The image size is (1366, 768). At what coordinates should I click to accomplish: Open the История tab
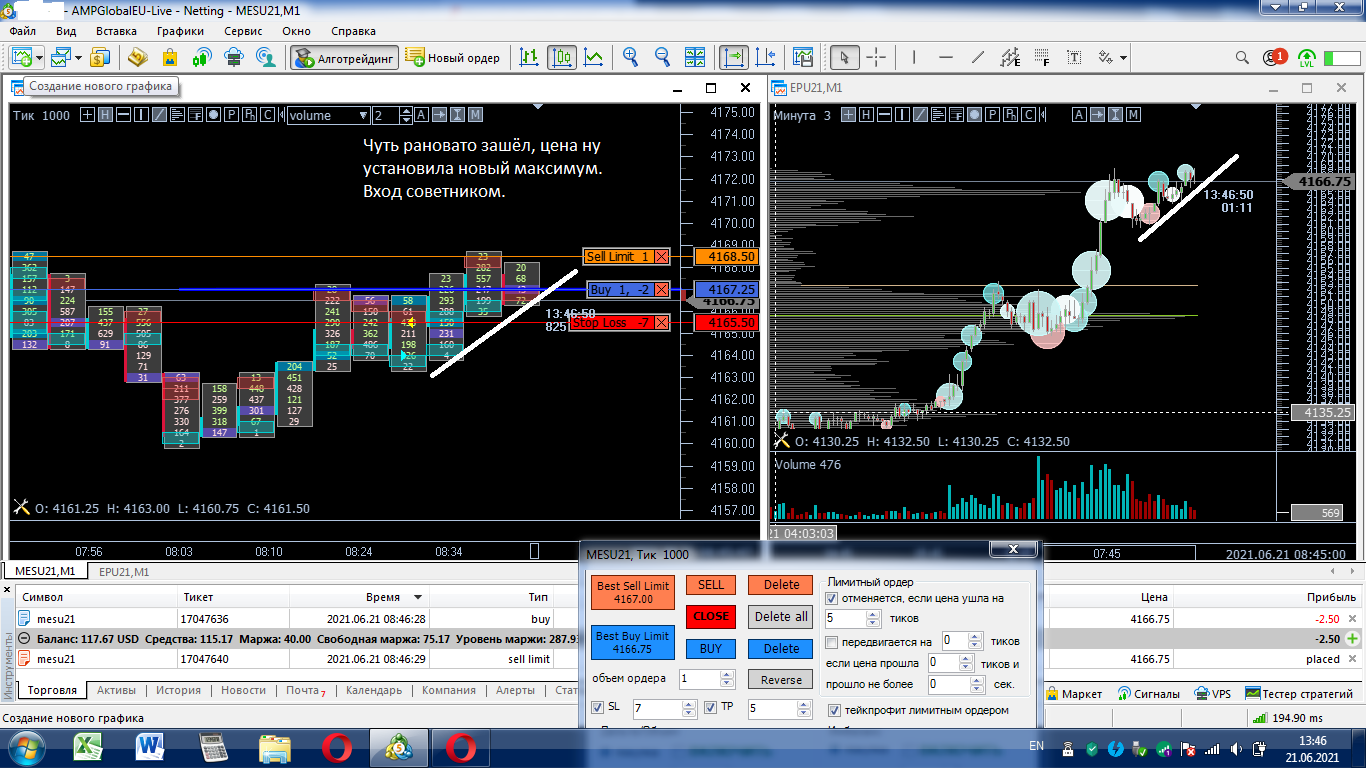[178, 690]
